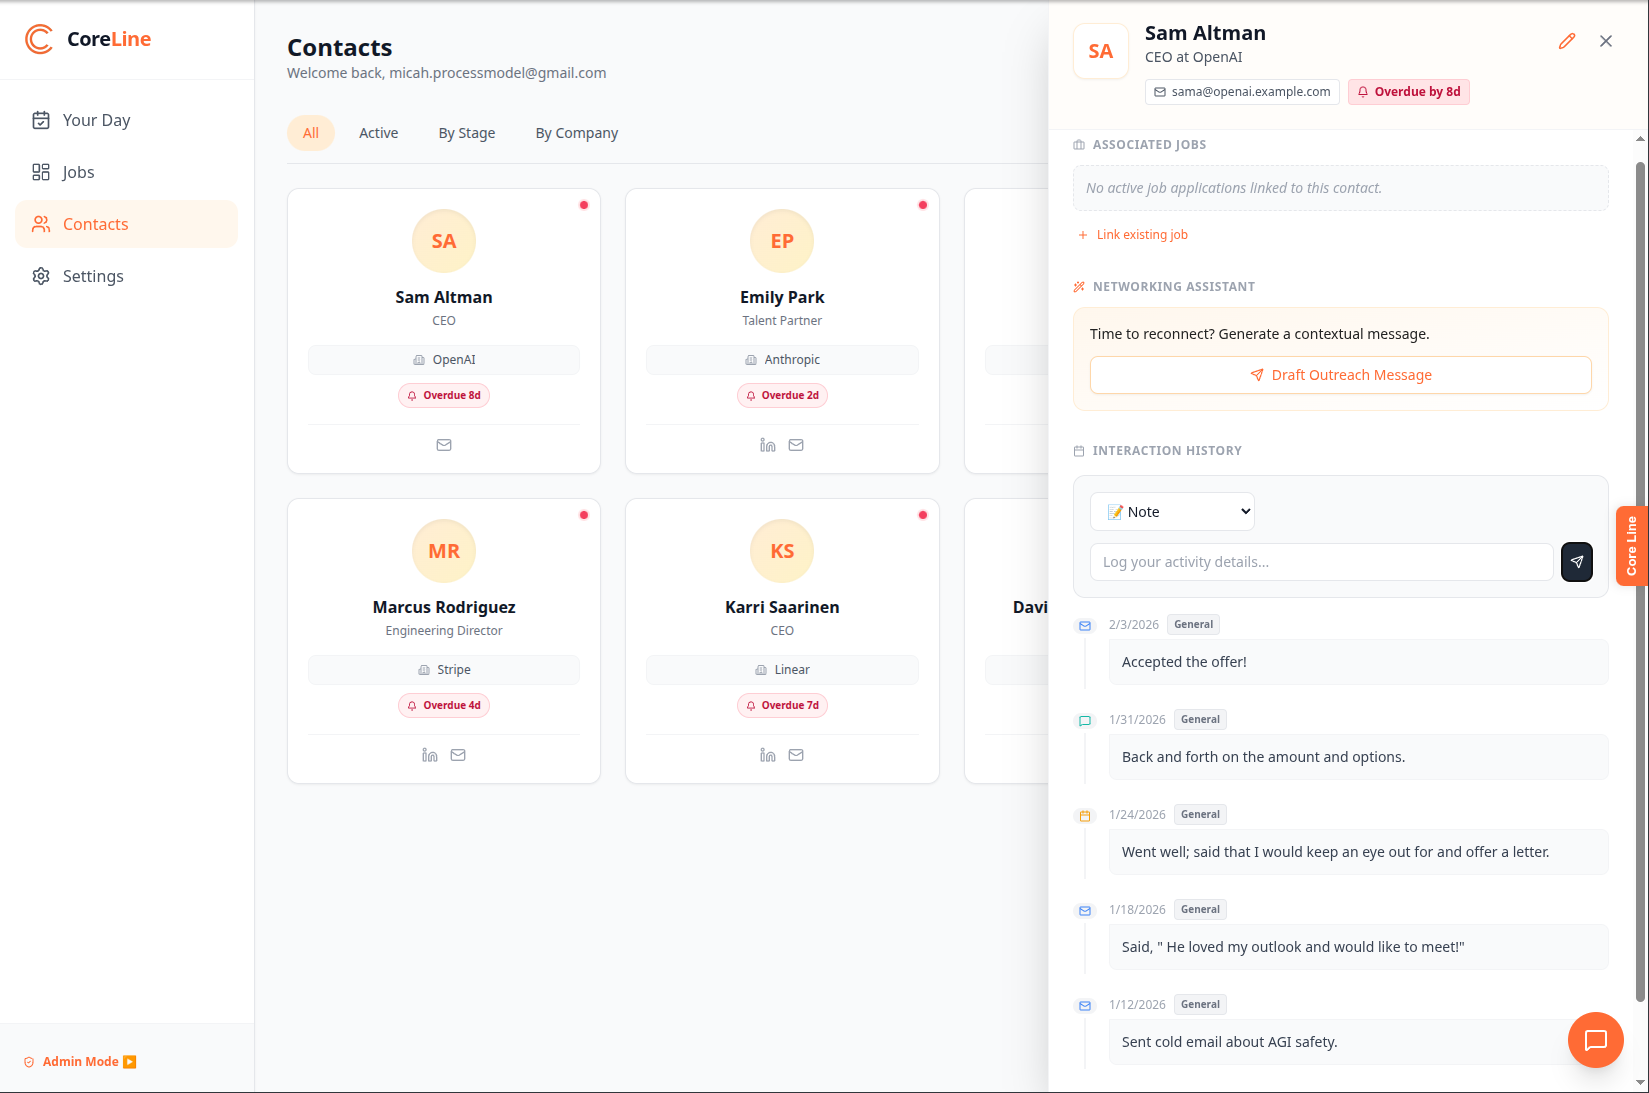This screenshot has height=1093, width=1649.
Task: Click the email icon on Karri Saarinen's card
Action: 796,755
